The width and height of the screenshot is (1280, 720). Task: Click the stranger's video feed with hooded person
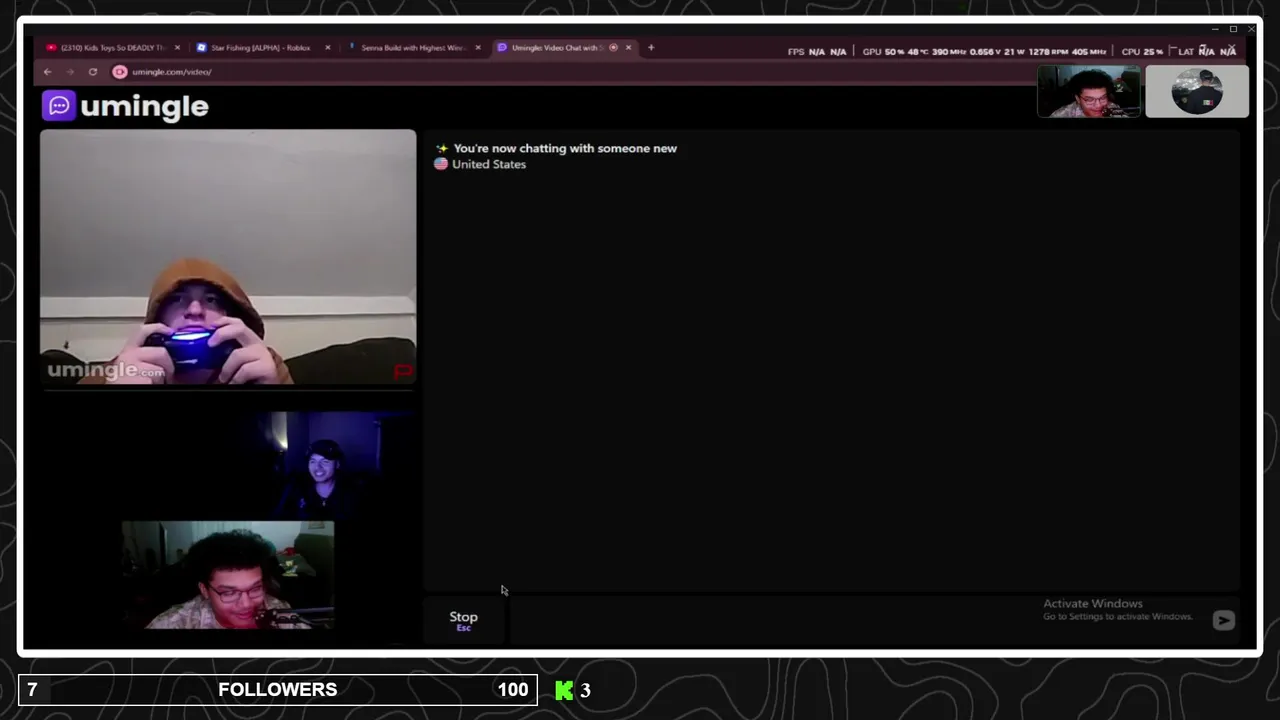228,257
